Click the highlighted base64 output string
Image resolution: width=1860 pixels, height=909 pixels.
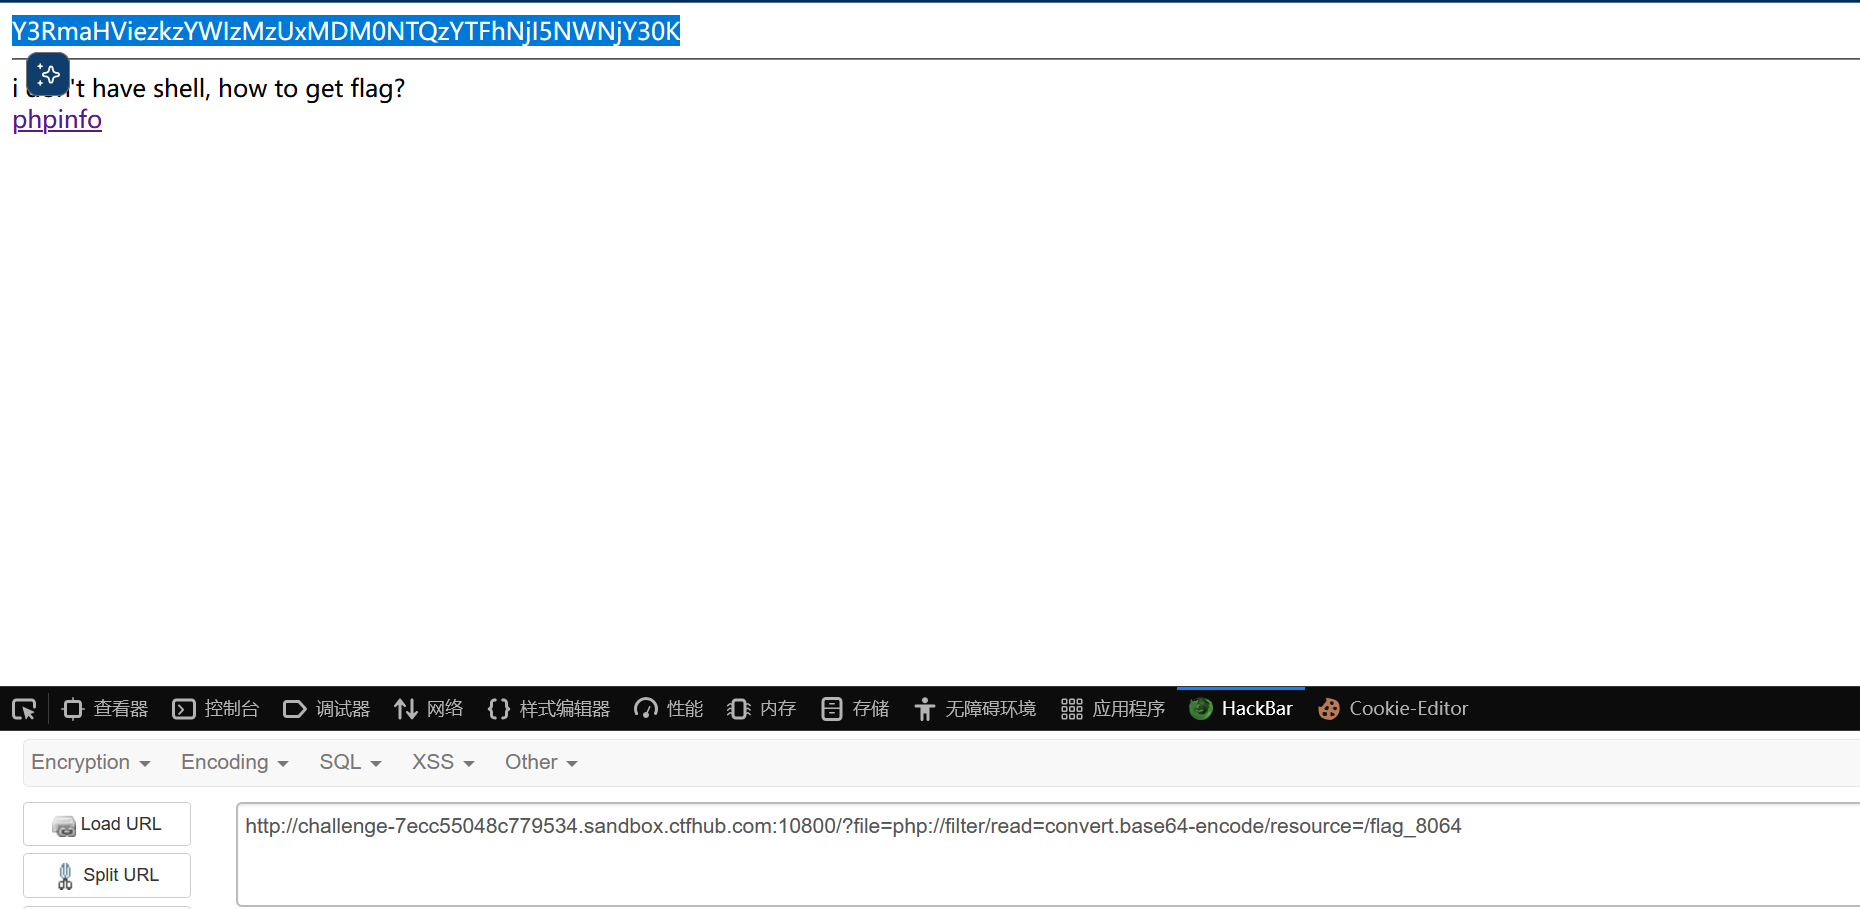[346, 31]
